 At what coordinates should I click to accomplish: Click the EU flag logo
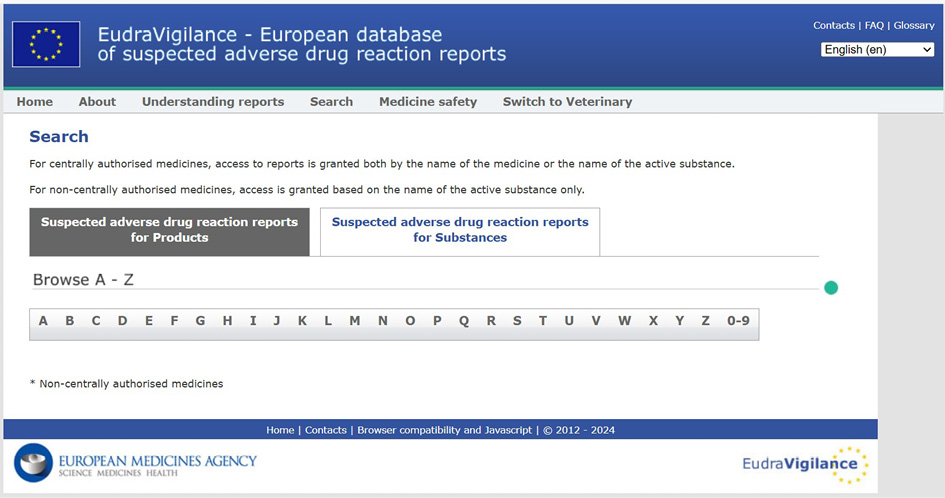click(46, 44)
